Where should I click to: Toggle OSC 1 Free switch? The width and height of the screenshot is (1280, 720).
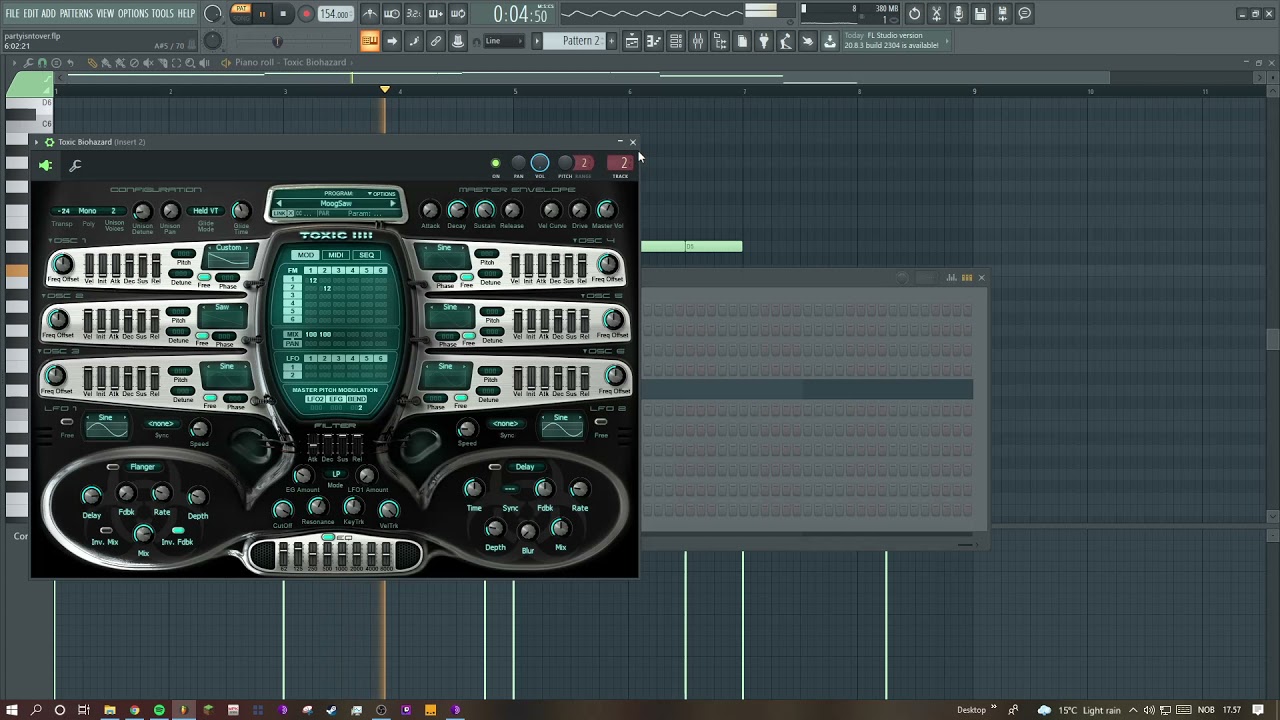coord(204,277)
